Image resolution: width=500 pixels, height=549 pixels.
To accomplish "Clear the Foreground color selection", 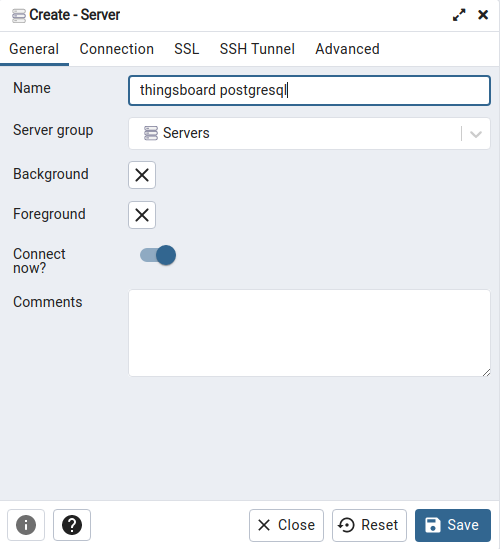I will (142, 215).
